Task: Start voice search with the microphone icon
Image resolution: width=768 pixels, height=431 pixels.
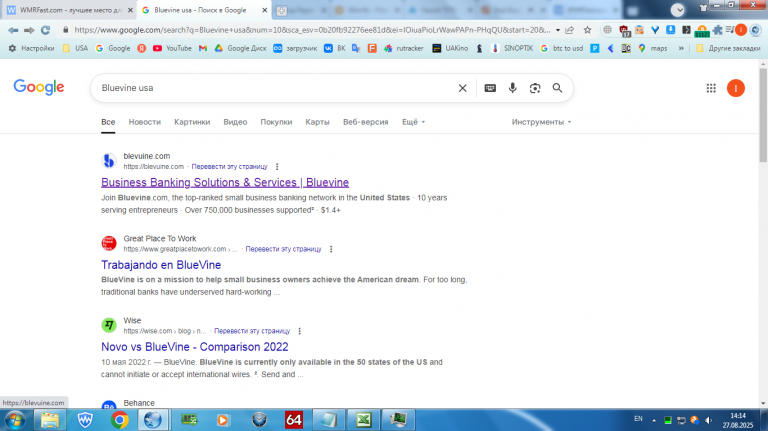Action: point(512,88)
